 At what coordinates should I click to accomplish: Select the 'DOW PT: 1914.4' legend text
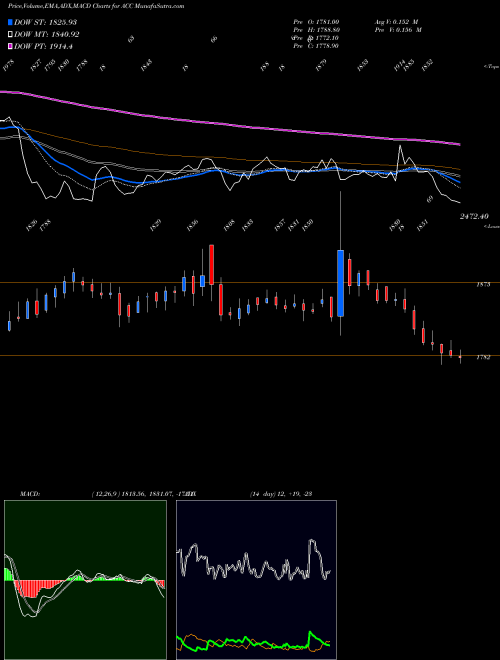43,46
